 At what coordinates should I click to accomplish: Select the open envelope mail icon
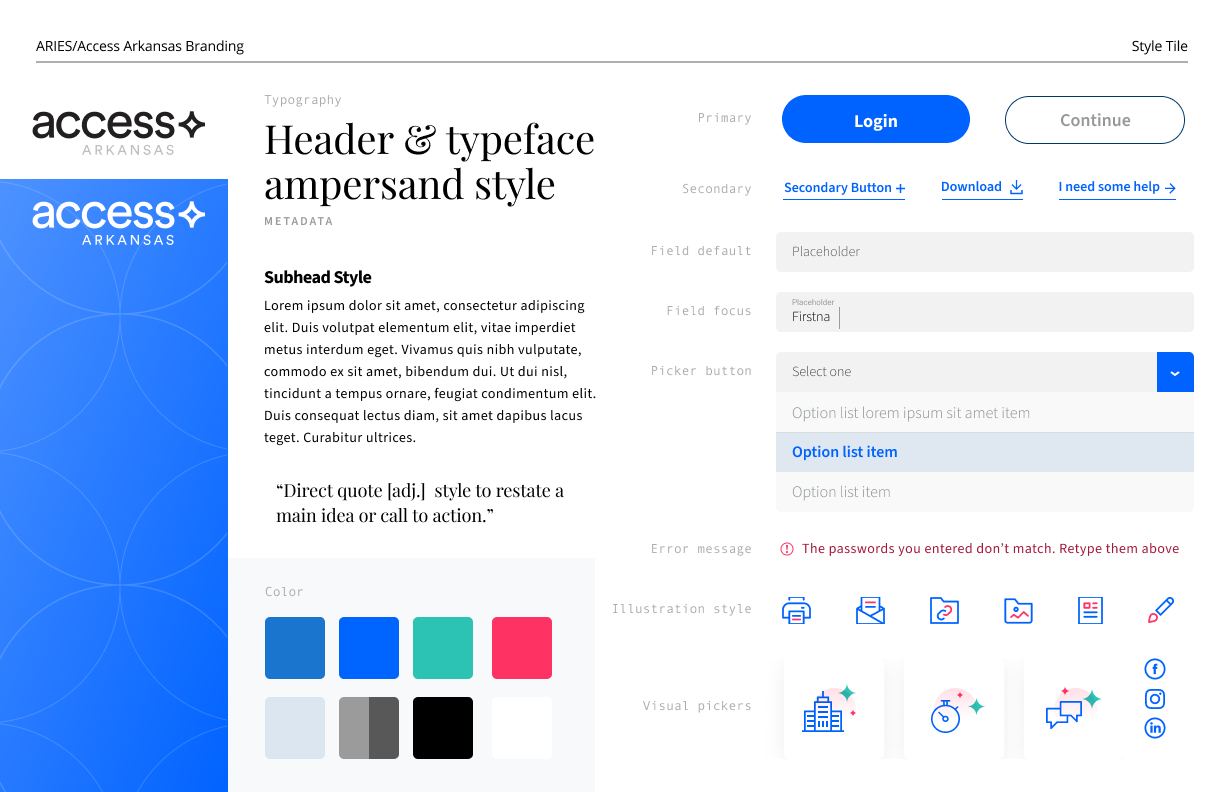[x=870, y=610]
